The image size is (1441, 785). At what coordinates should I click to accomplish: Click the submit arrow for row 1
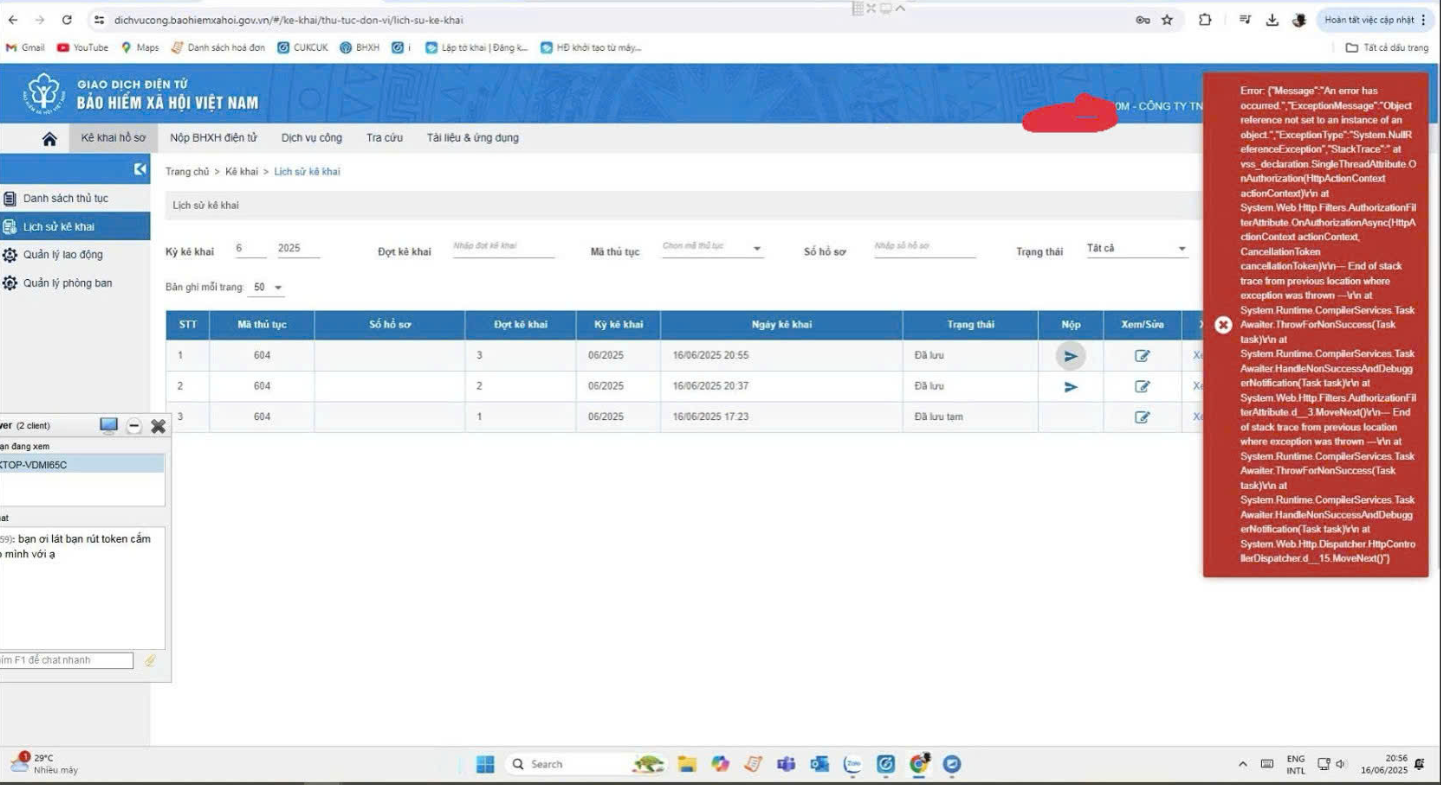(x=1071, y=356)
